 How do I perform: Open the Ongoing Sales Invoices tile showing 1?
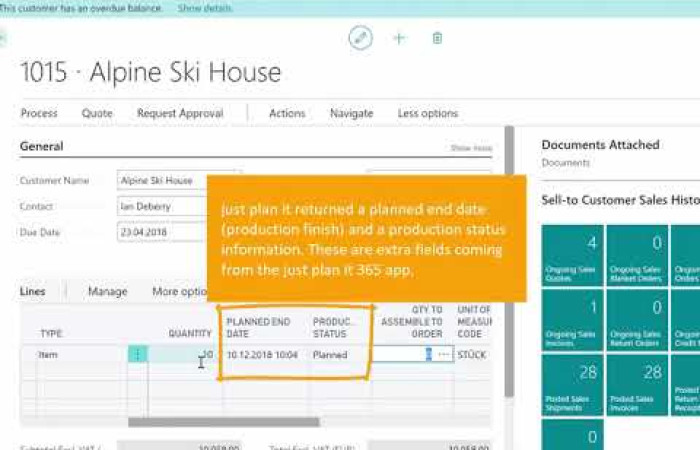point(572,320)
